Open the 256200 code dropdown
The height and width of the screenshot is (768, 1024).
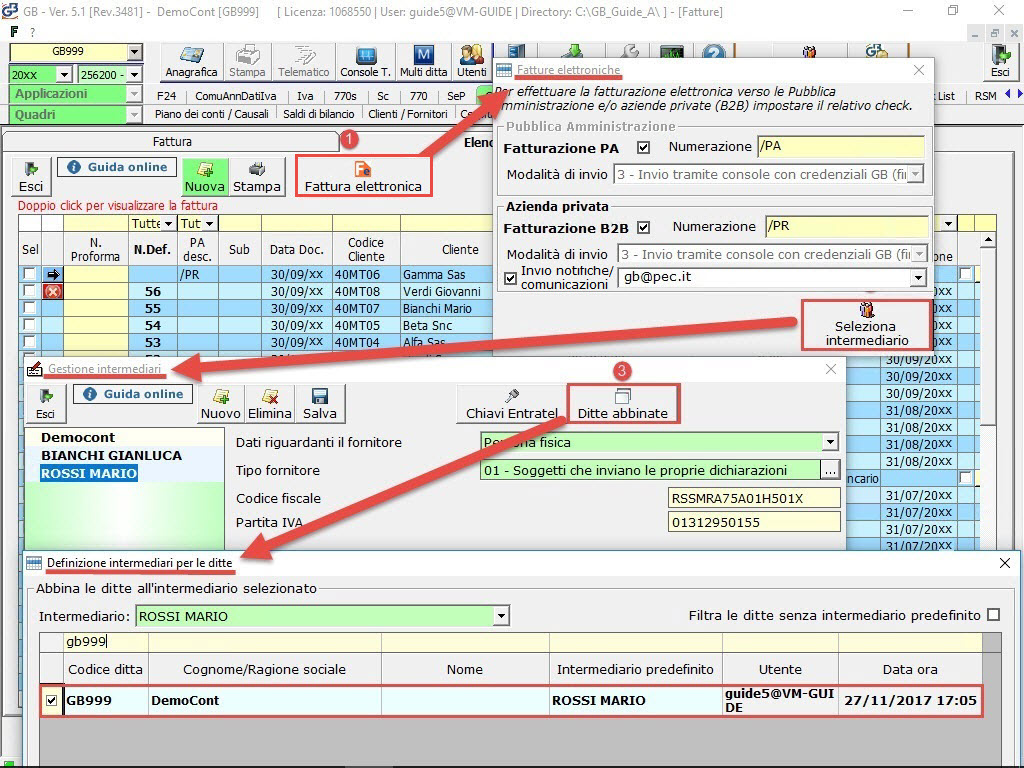135,74
